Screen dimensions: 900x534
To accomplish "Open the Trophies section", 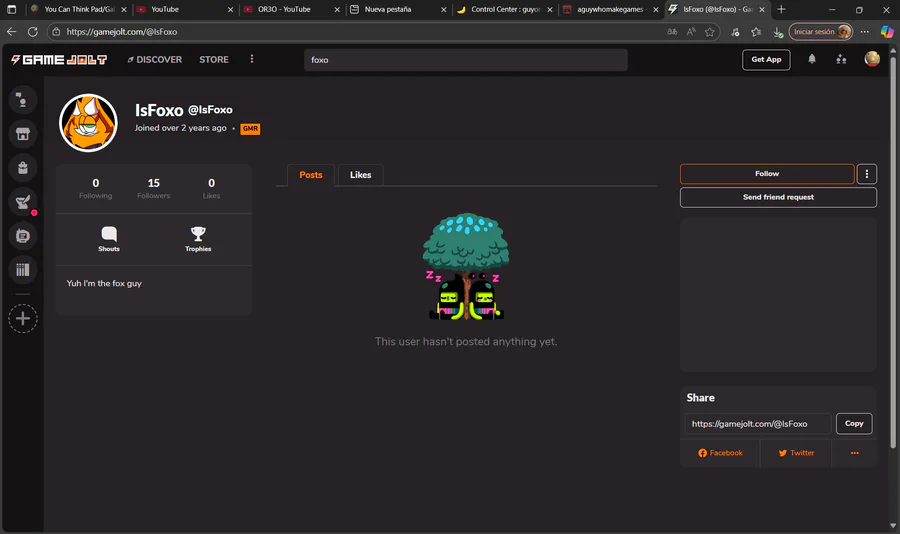I will point(198,239).
